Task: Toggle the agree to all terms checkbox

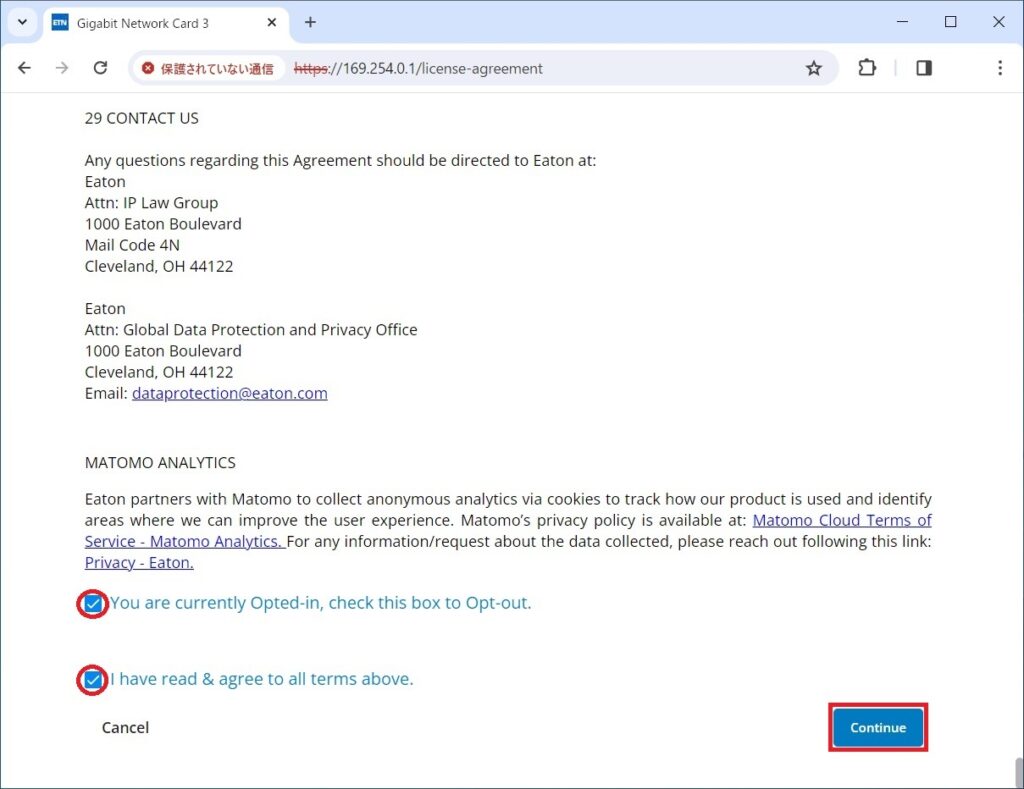Action: (x=93, y=680)
